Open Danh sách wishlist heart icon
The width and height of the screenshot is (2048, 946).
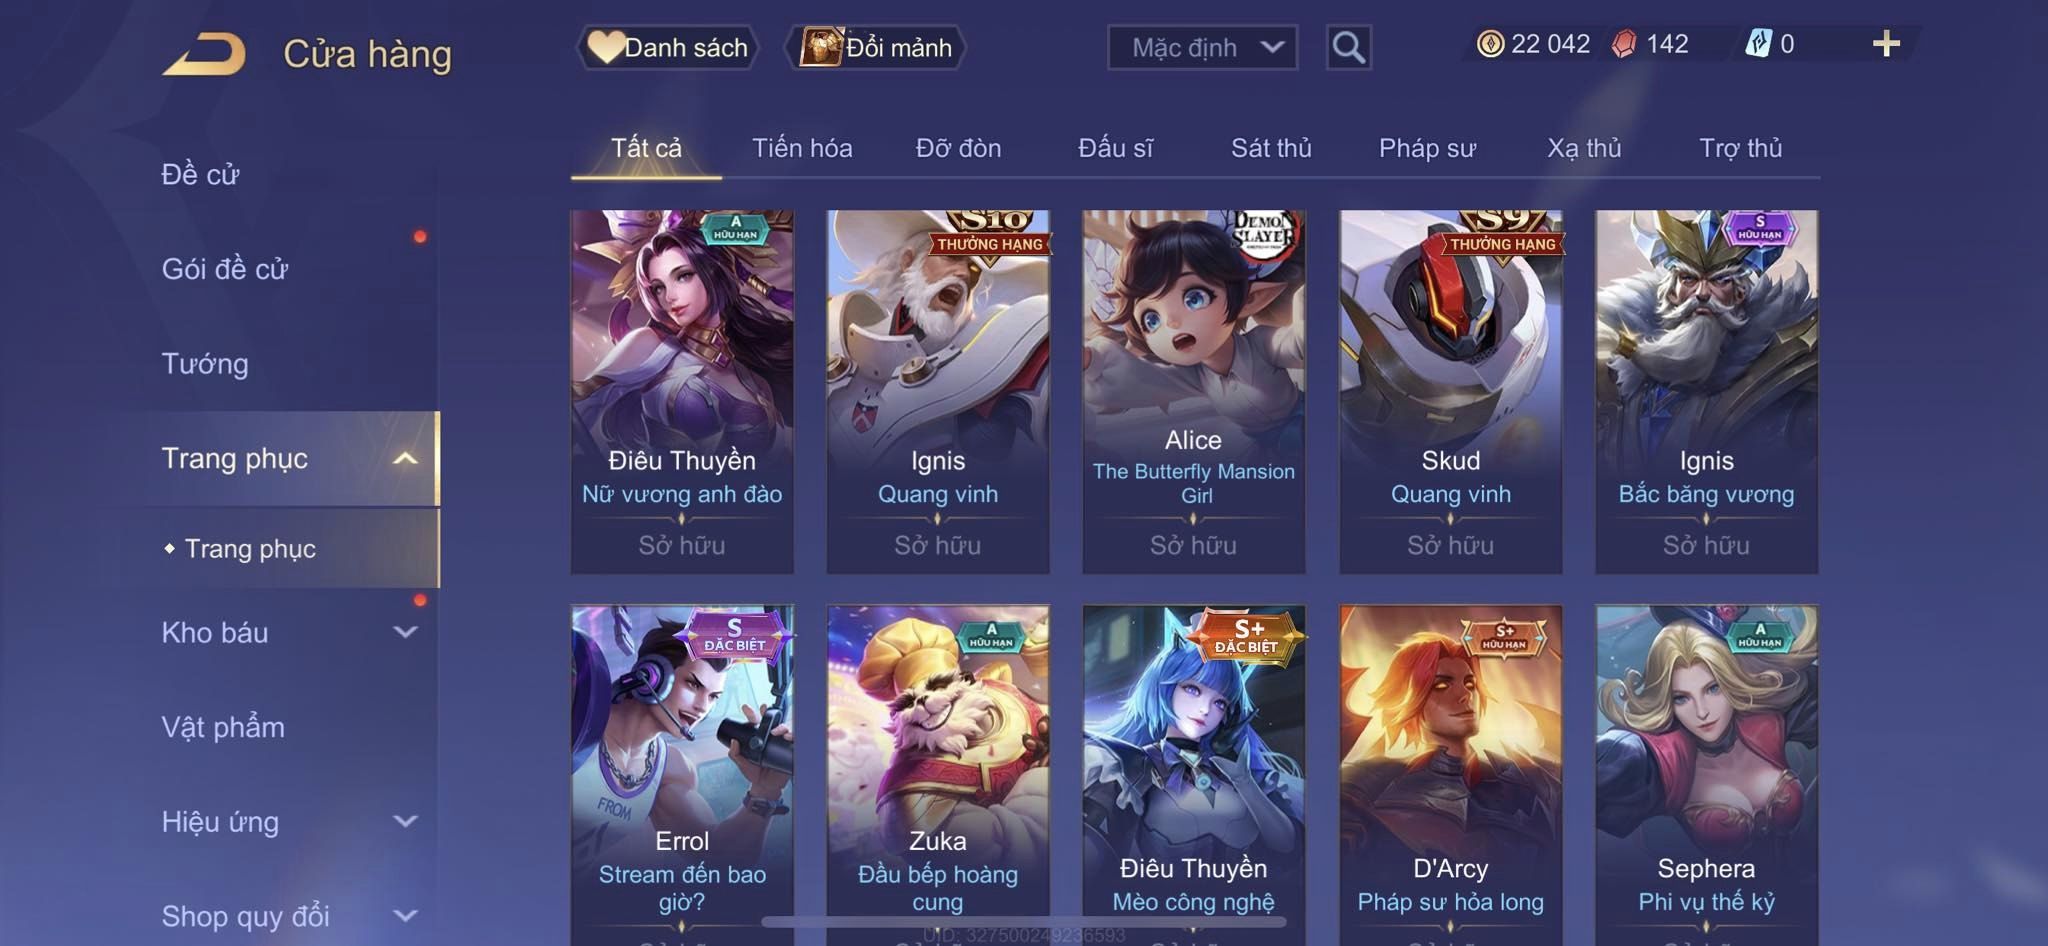coord(605,47)
